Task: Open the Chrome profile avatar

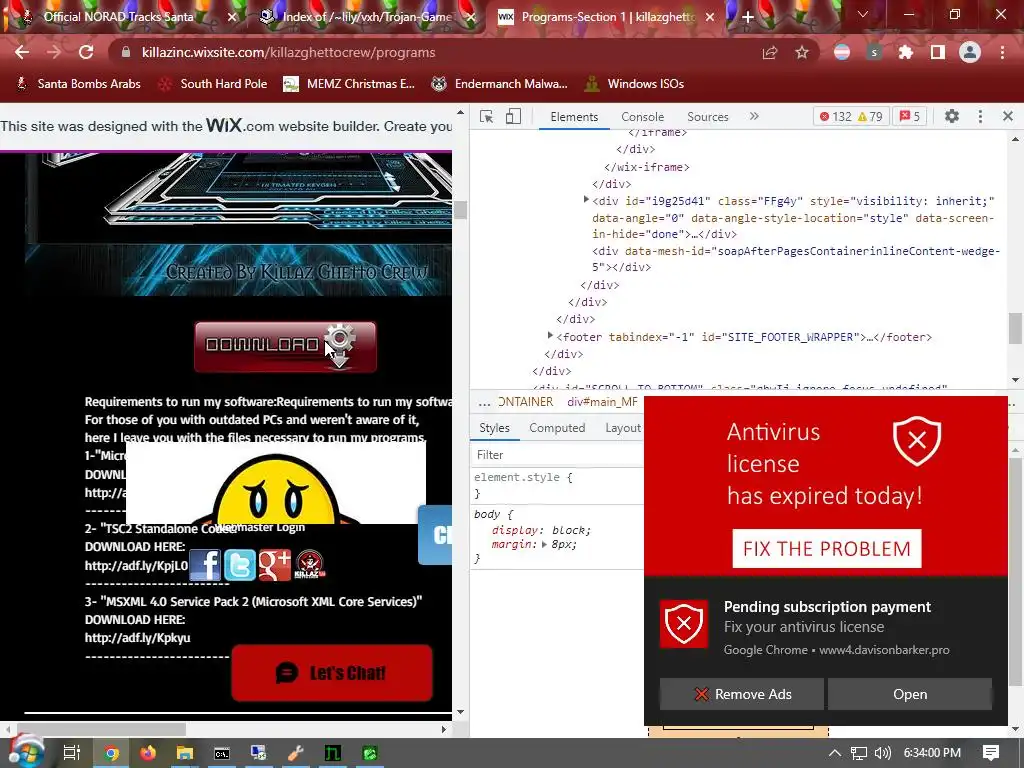Action: tap(970, 52)
